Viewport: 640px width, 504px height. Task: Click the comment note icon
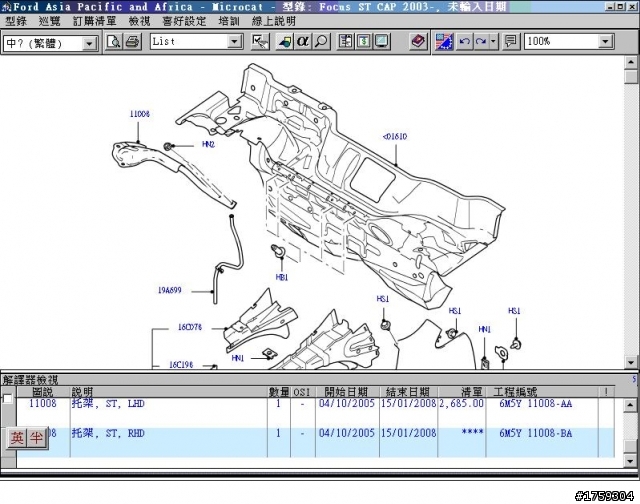511,41
